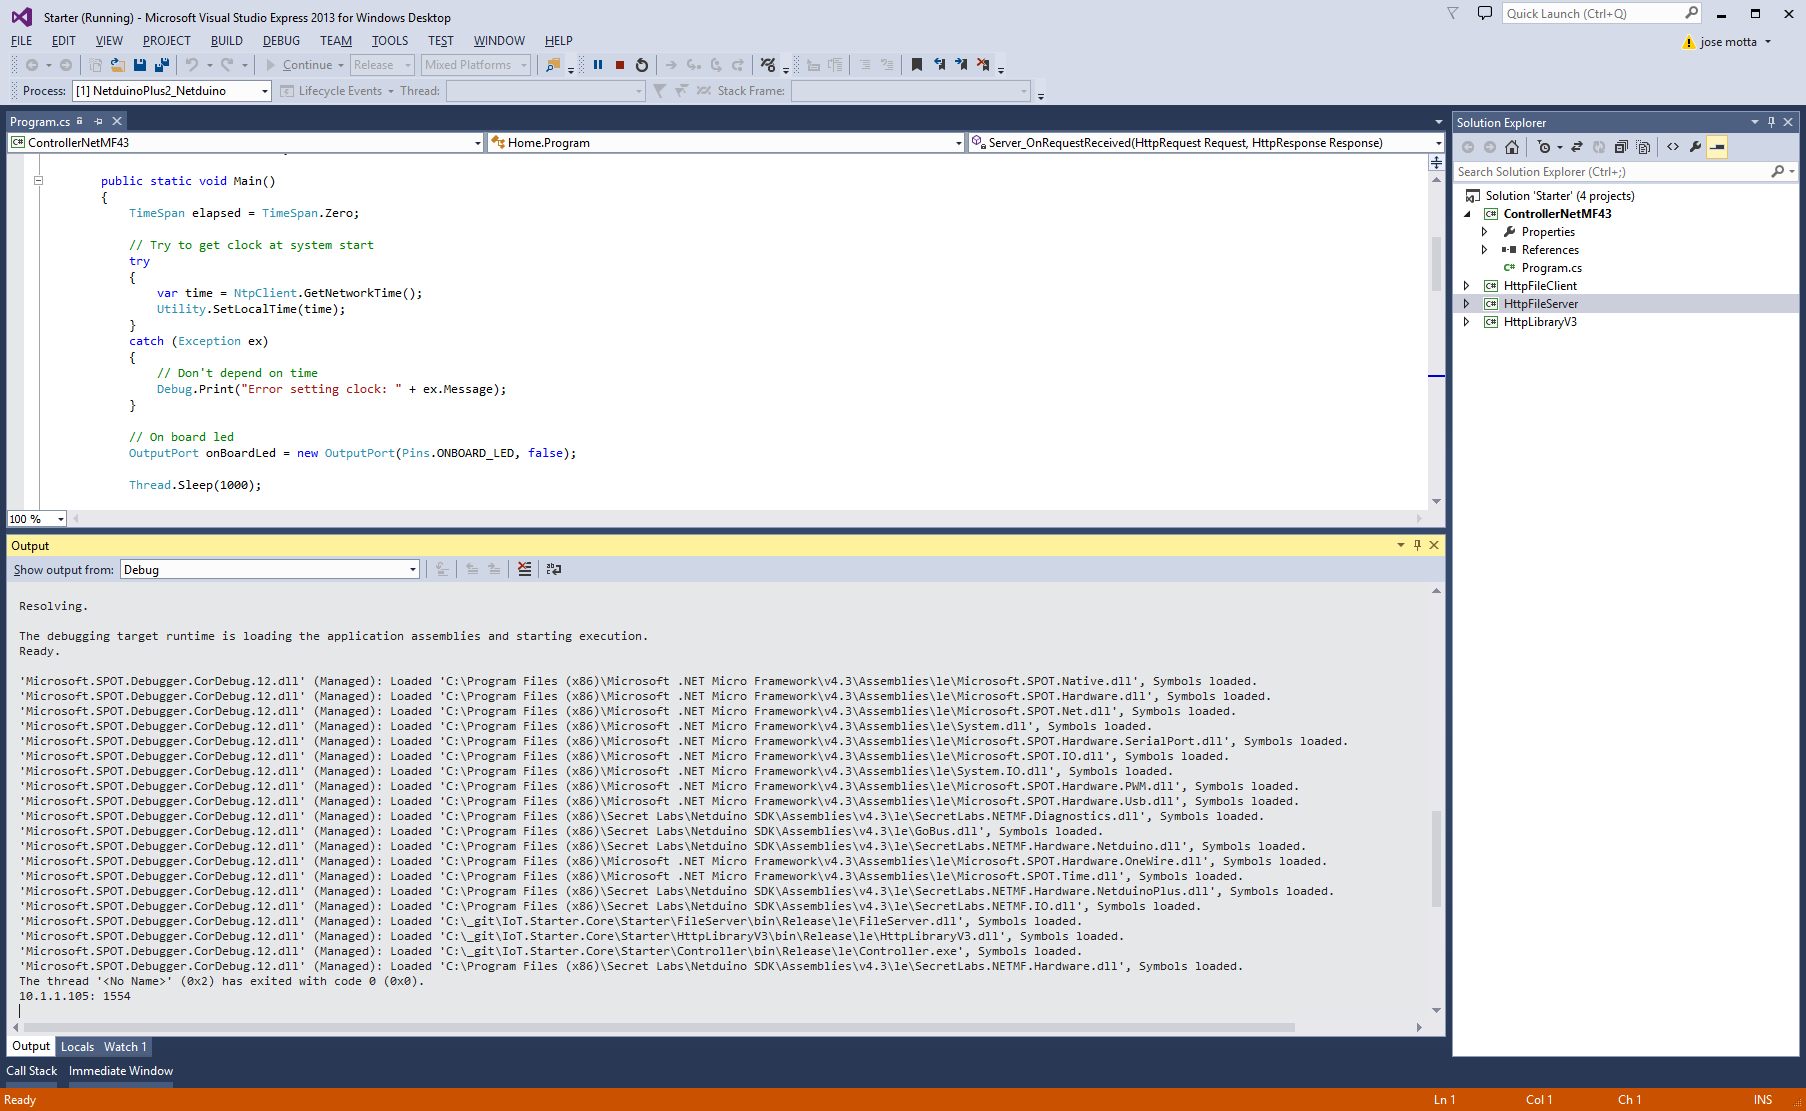This screenshot has height=1111, width=1806.
Task: Click View Code icon in Solution Explorer
Action: [1673, 147]
